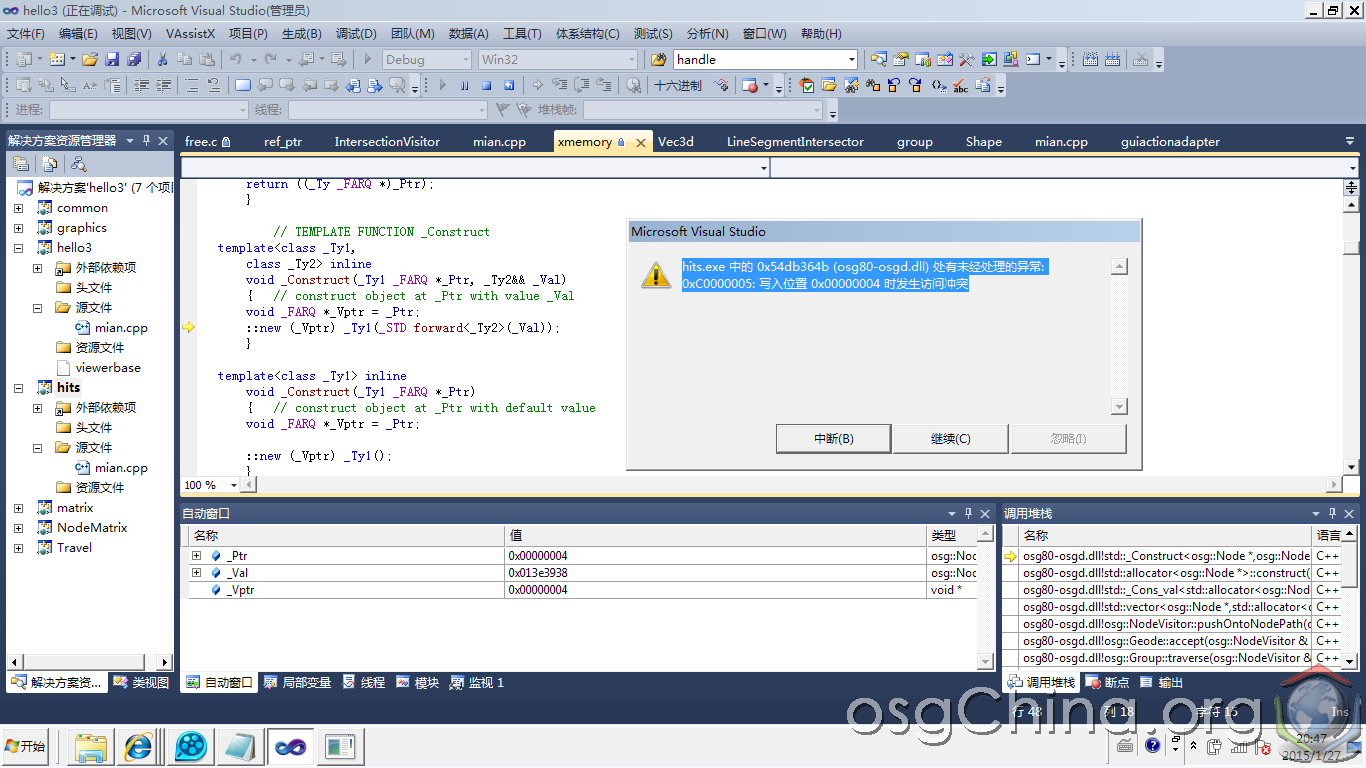This screenshot has width=1366, height=768.
Task: Open Quick Watch icon in debug toolbar
Action: pos(633,86)
